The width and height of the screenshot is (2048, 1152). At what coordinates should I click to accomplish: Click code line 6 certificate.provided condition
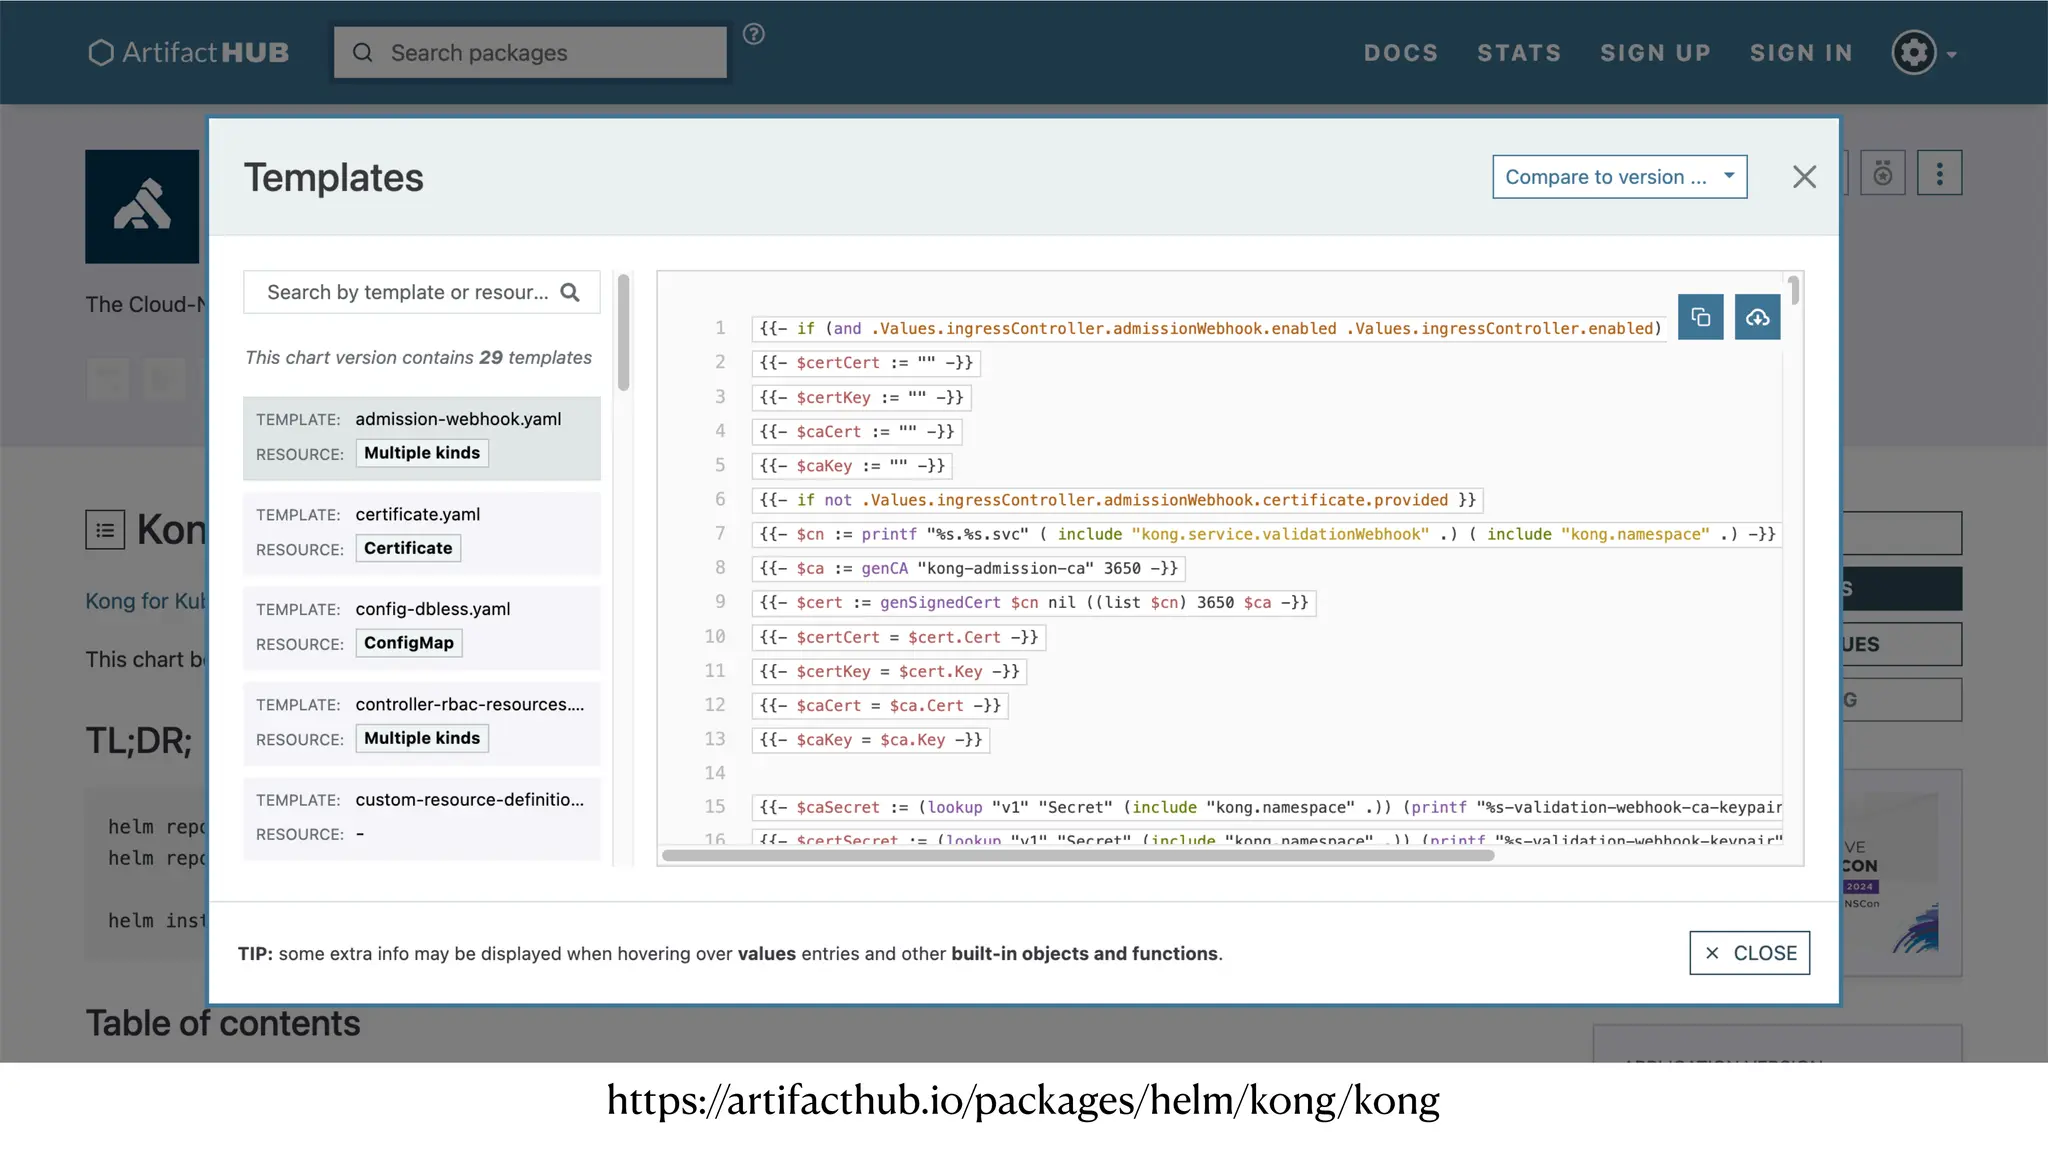[x=1117, y=500]
